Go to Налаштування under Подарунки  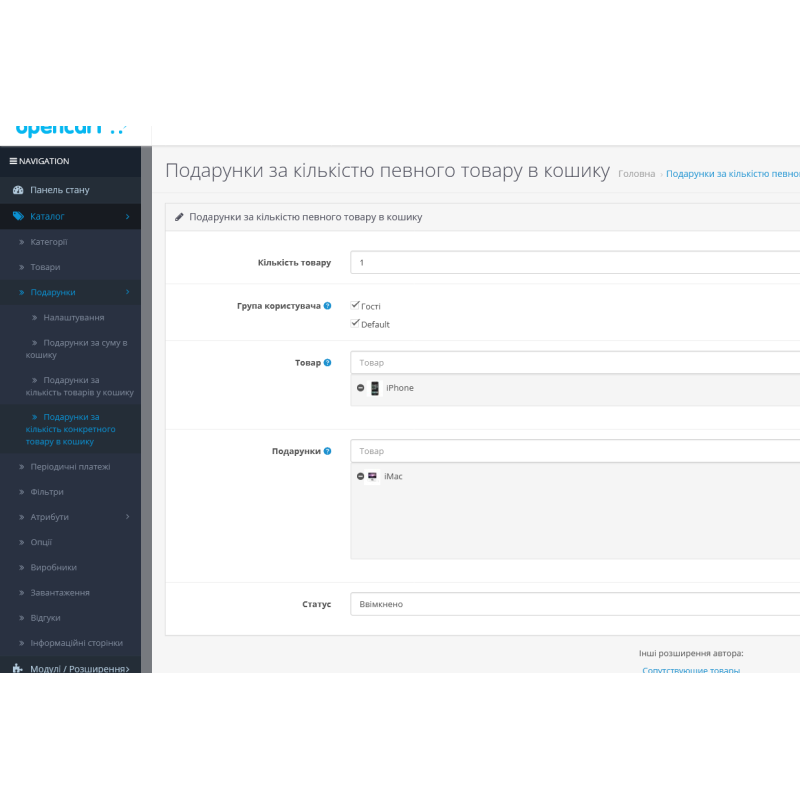73,317
